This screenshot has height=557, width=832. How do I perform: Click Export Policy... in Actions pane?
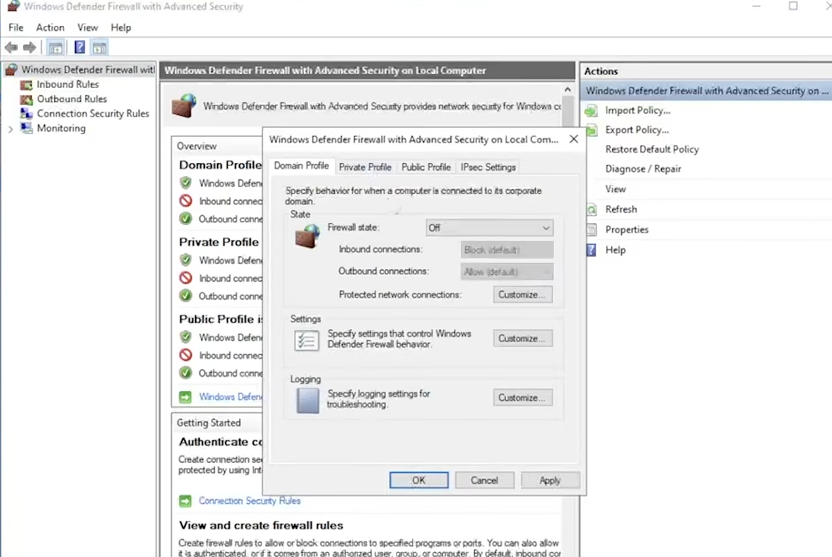point(637,130)
